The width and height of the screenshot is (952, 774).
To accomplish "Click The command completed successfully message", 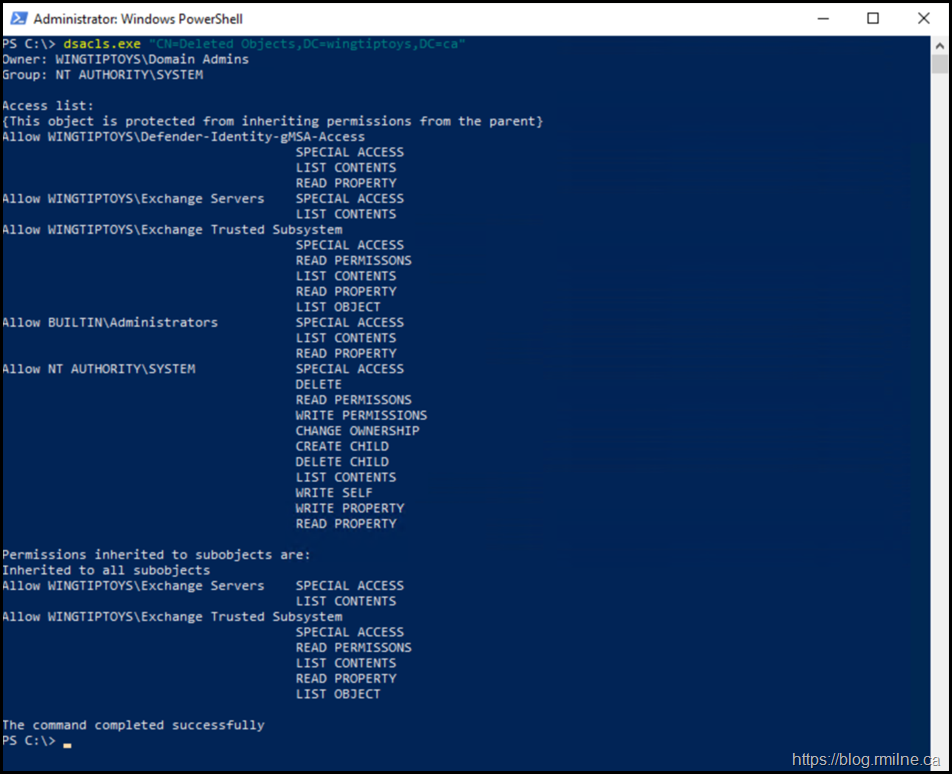I will [x=133, y=725].
